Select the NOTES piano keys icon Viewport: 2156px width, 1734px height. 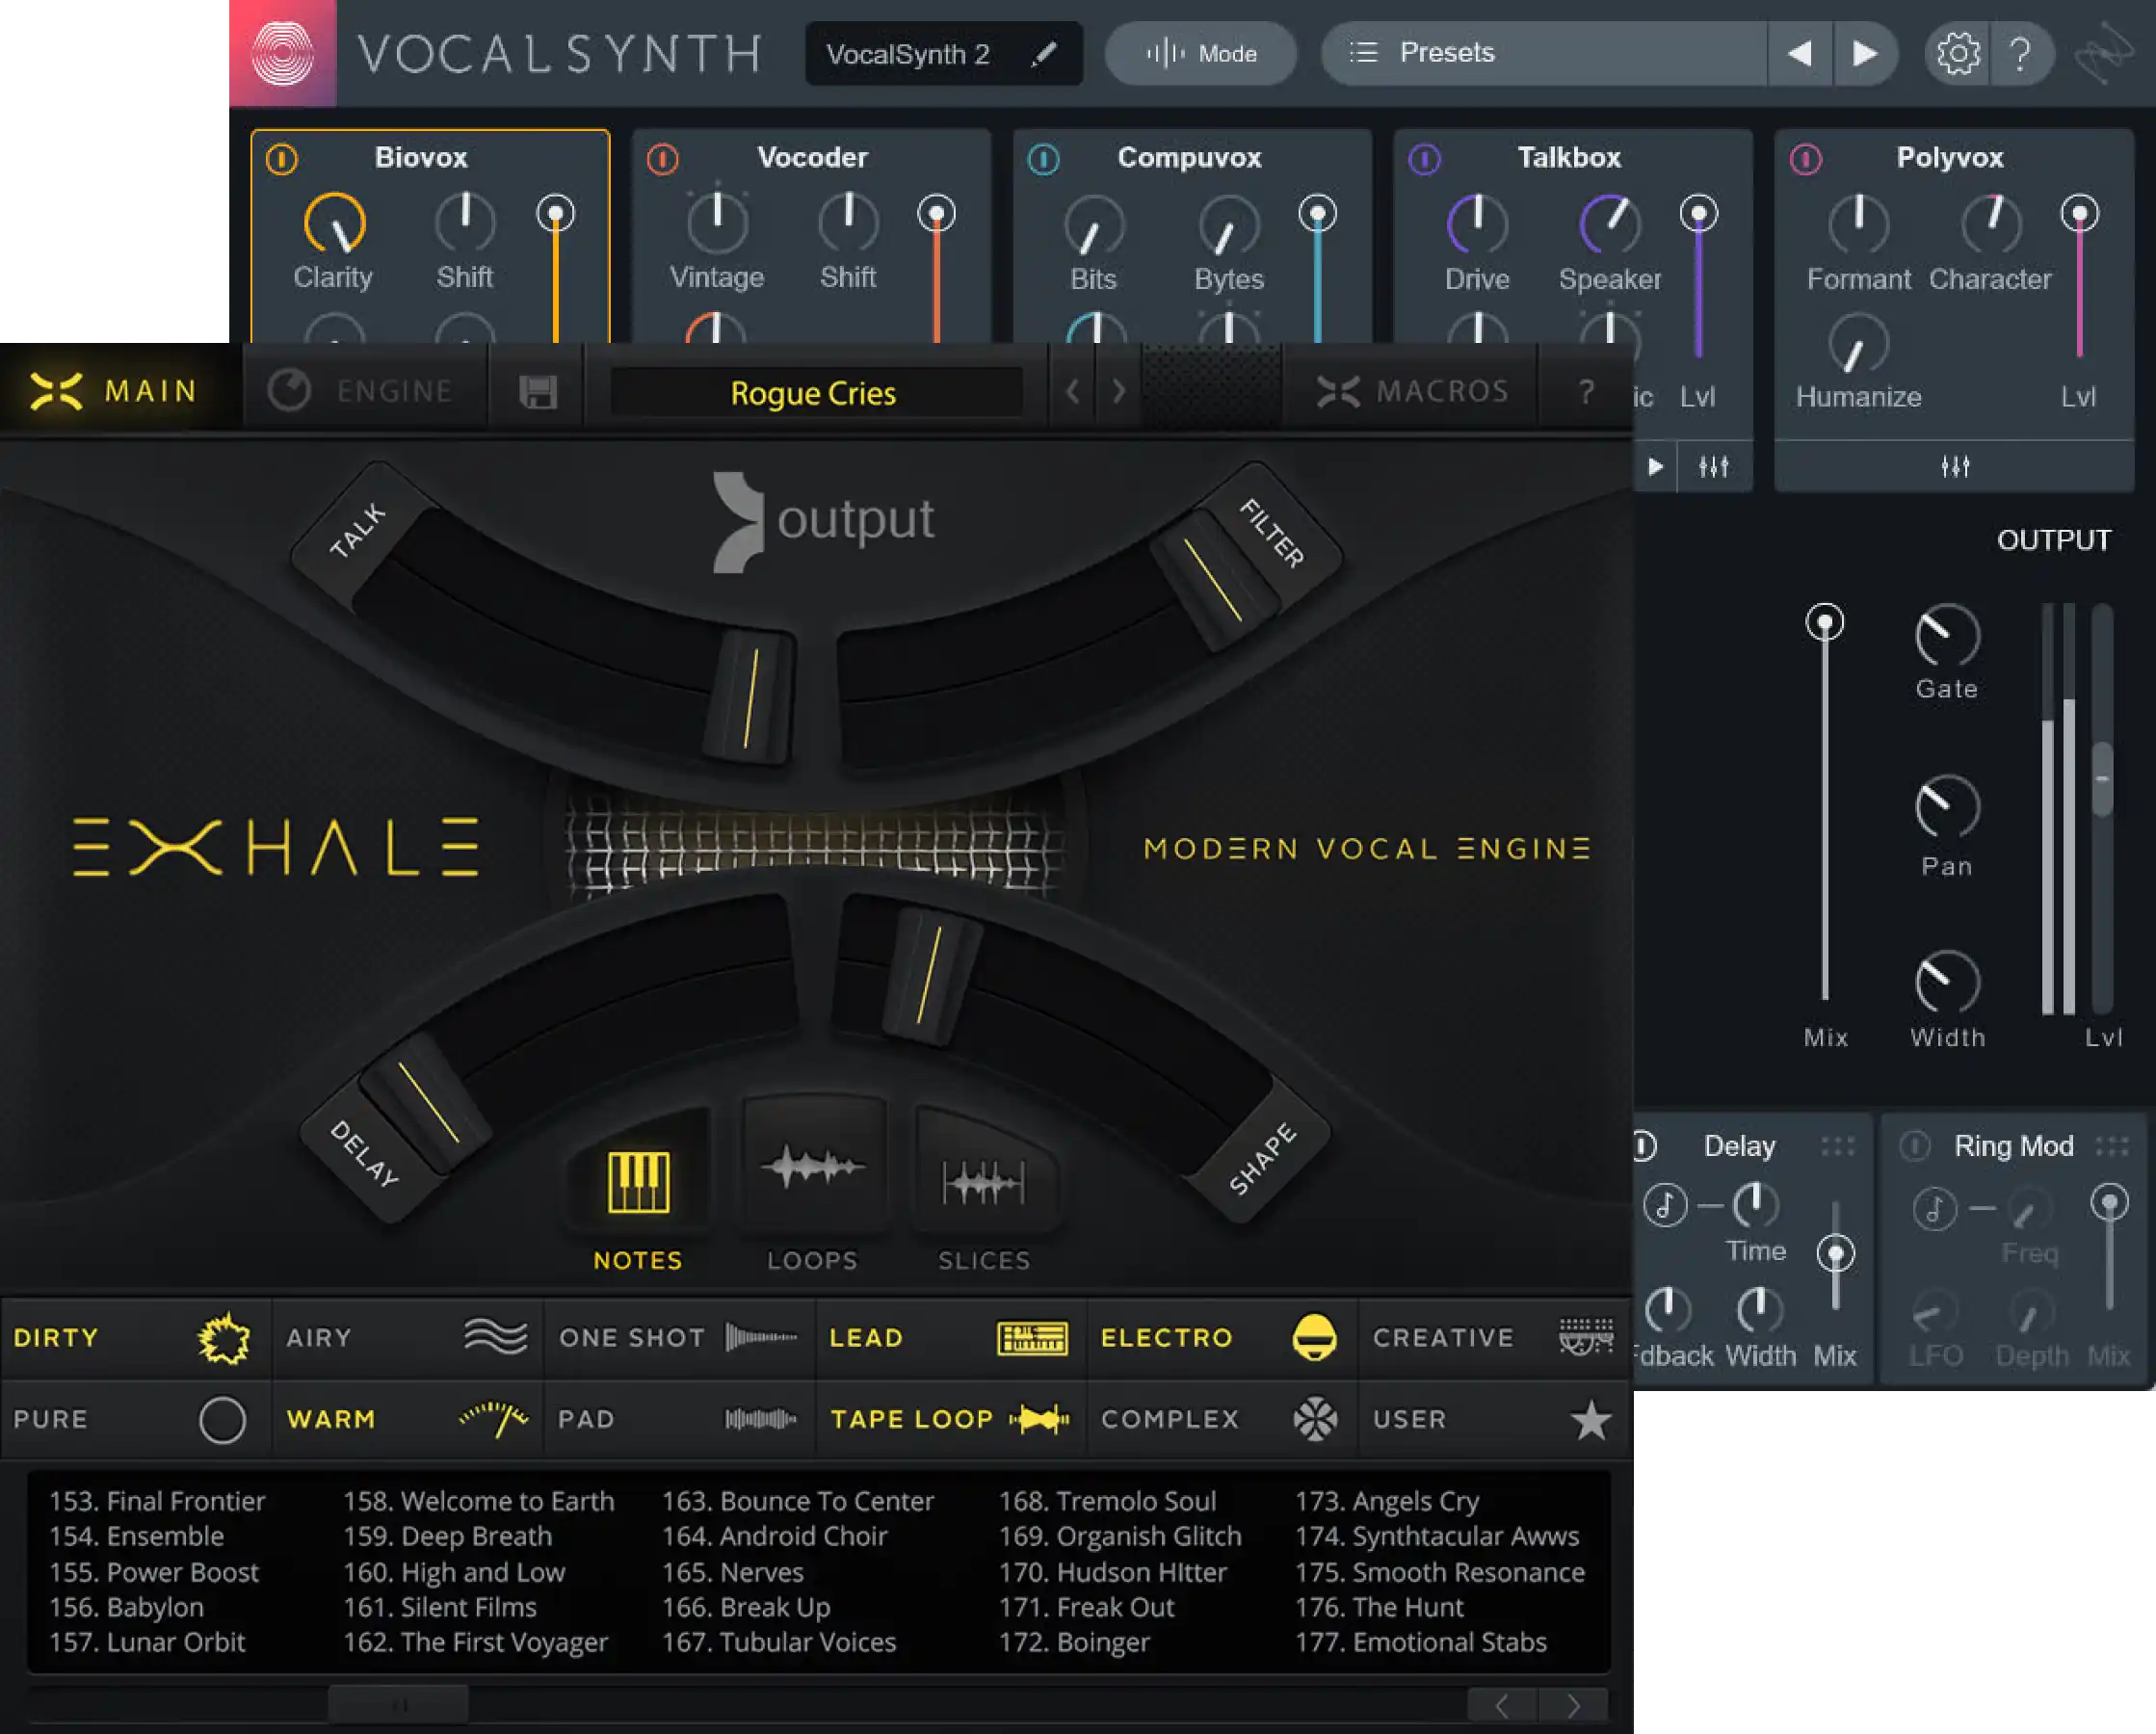pyautogui.click(x=638, y=1181)
